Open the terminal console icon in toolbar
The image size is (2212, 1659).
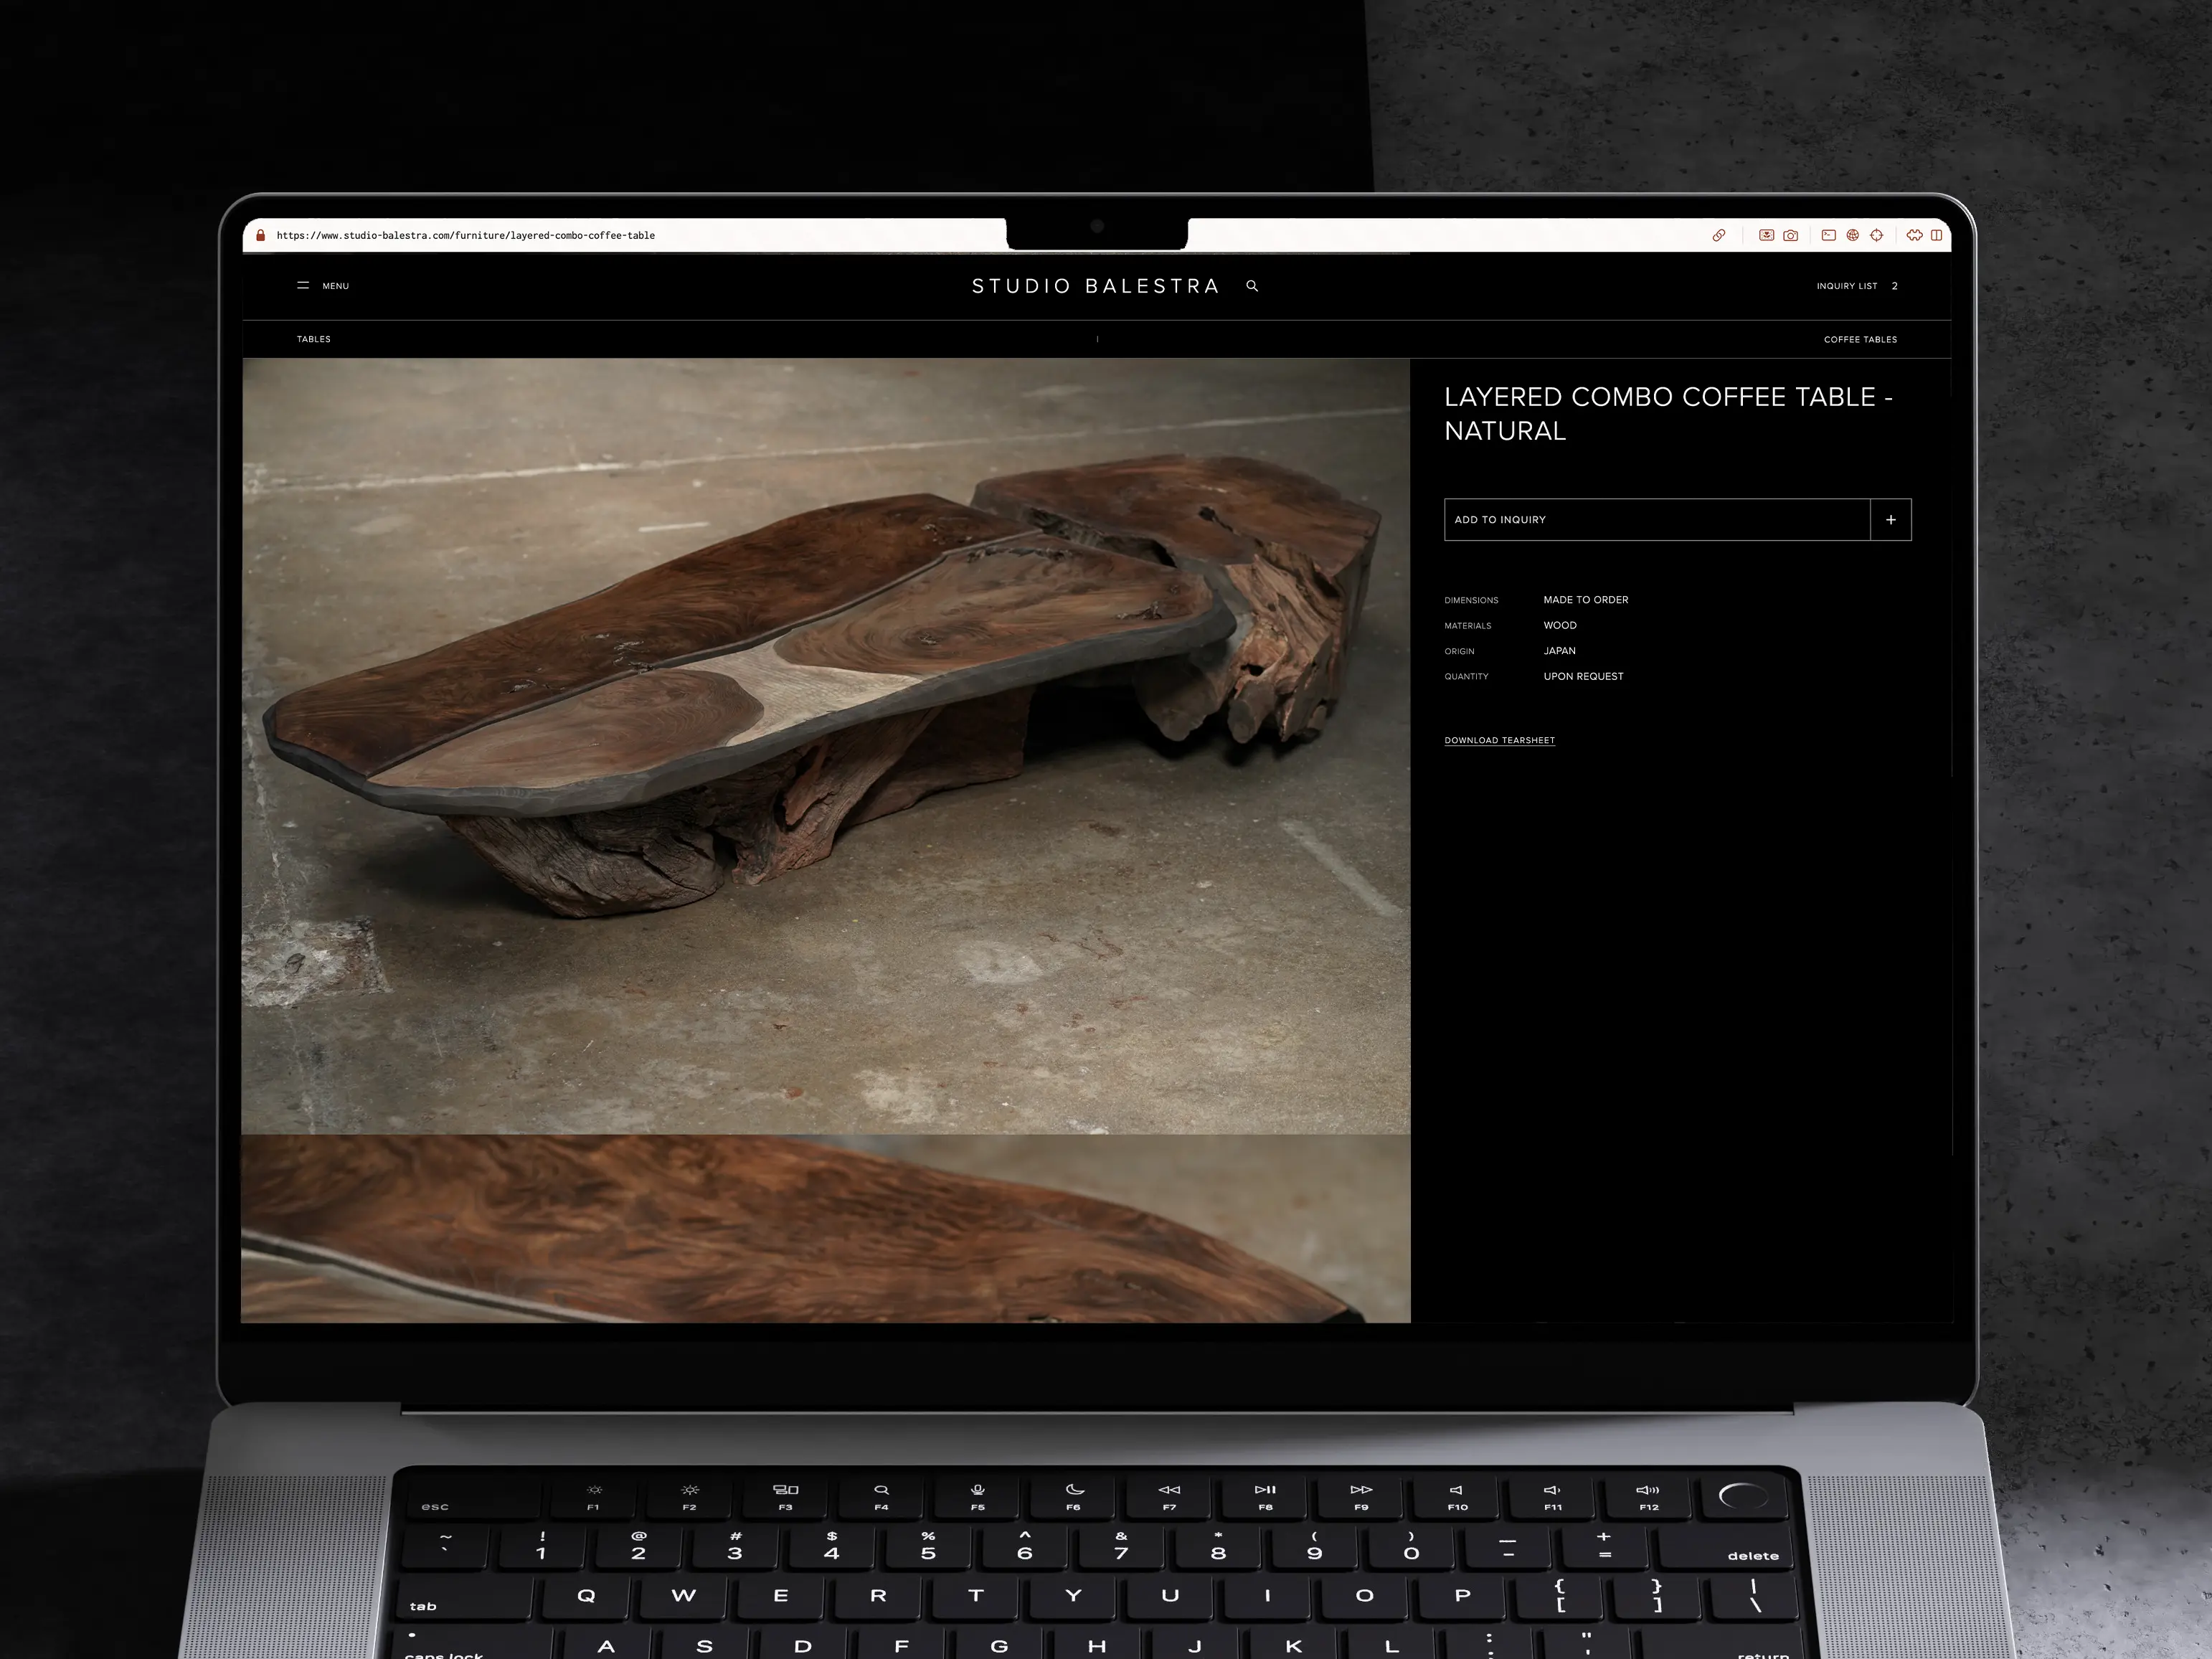coord(1829,236)
